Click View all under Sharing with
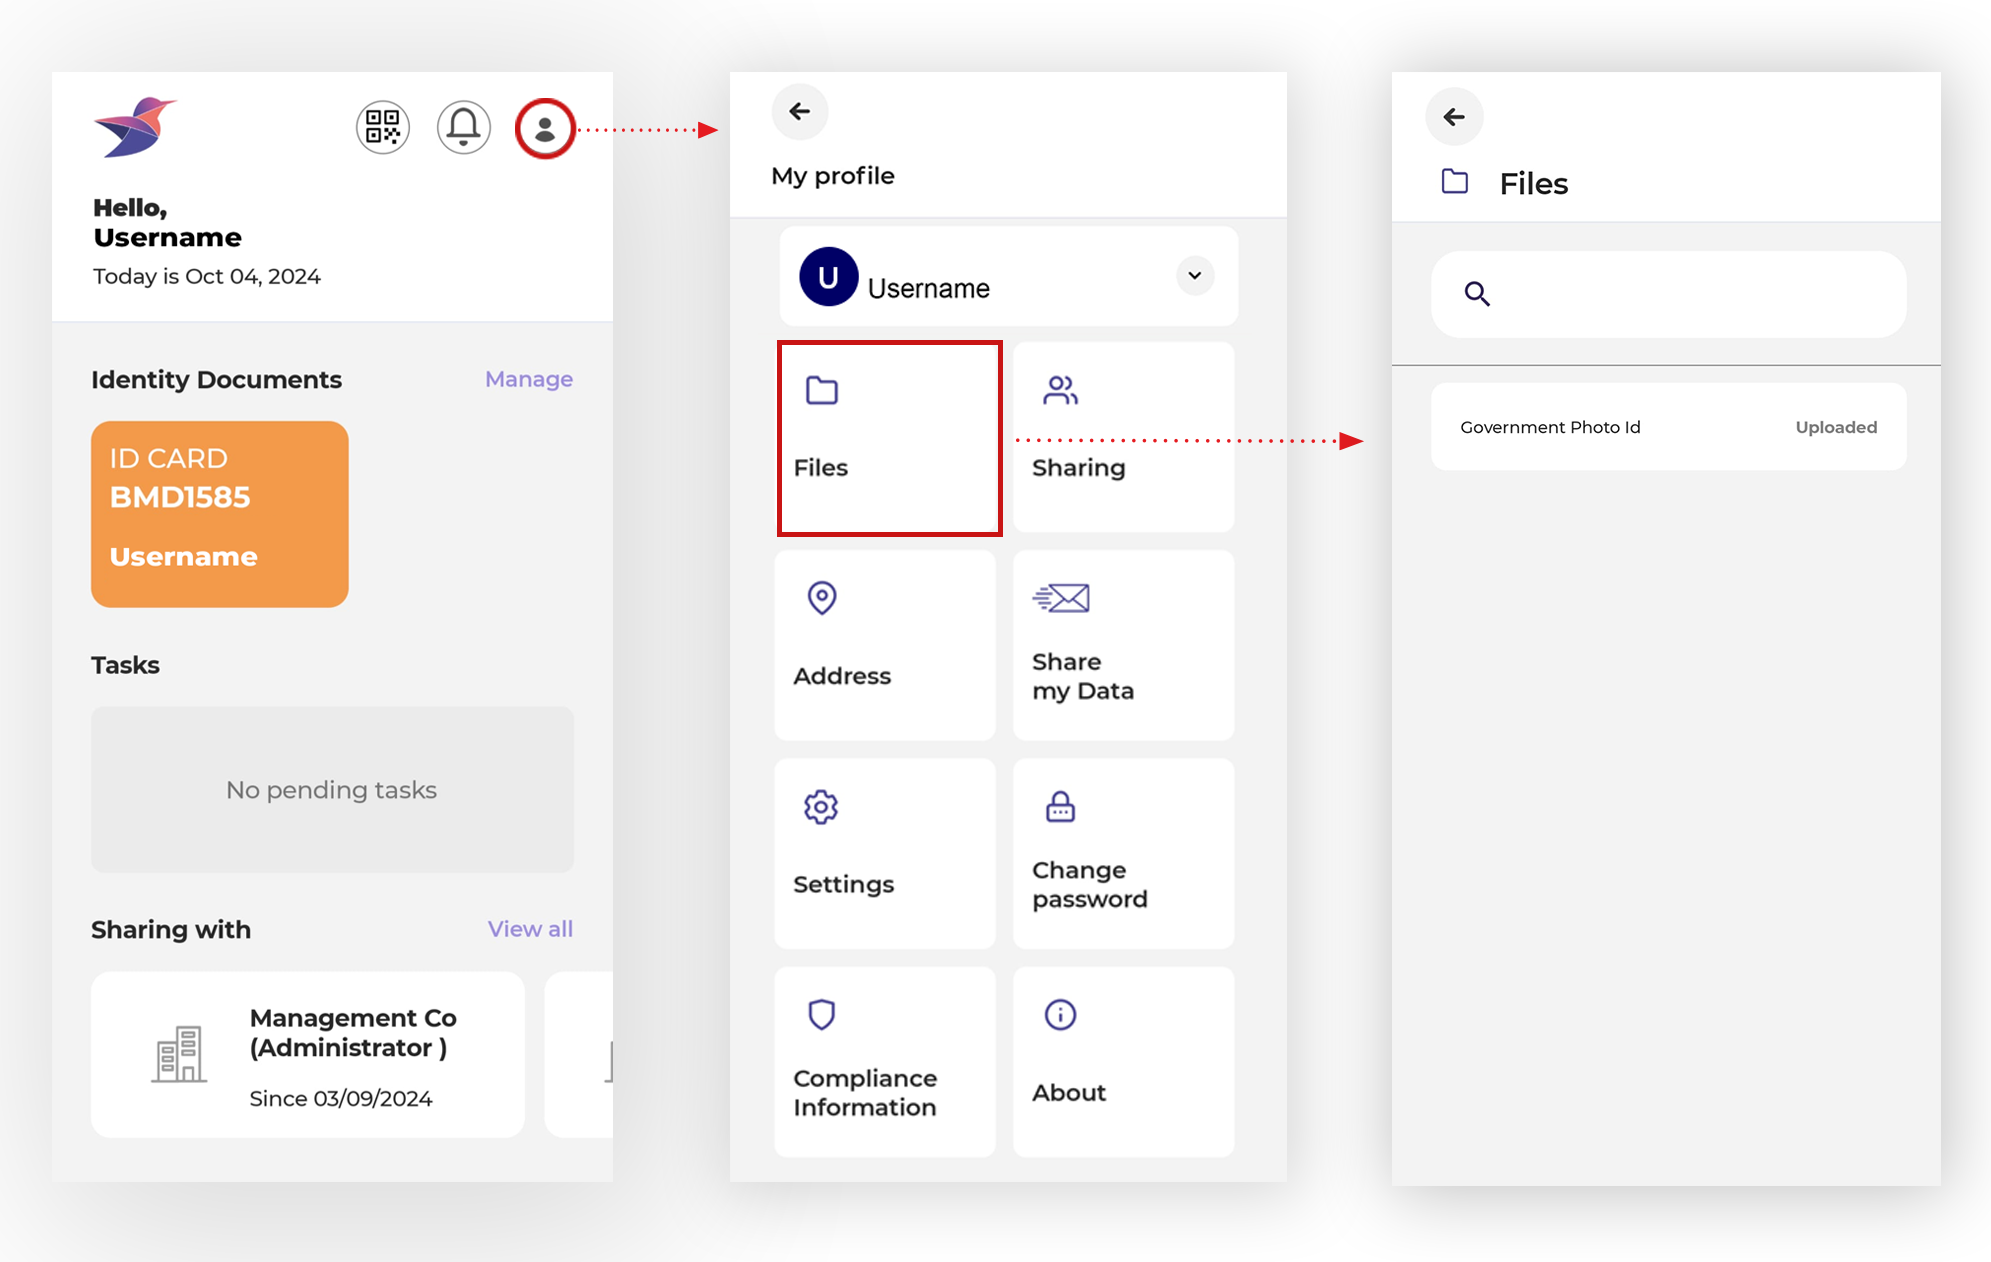The image size is (1991, 1262). 530,929
